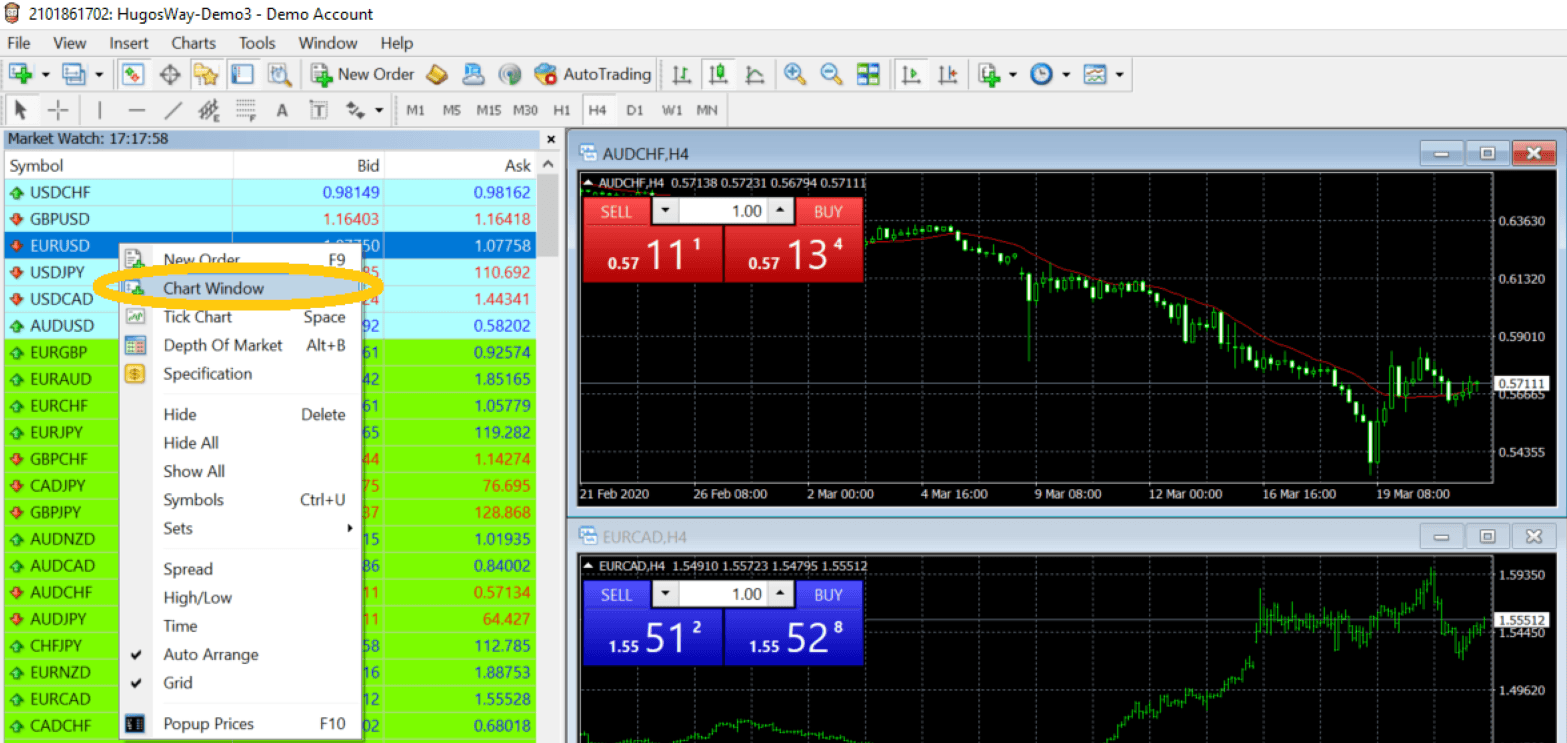Toggle the chart Auto Scroll button
The width and height of the screenshot is (1567, 743).
tap(910, 74)
